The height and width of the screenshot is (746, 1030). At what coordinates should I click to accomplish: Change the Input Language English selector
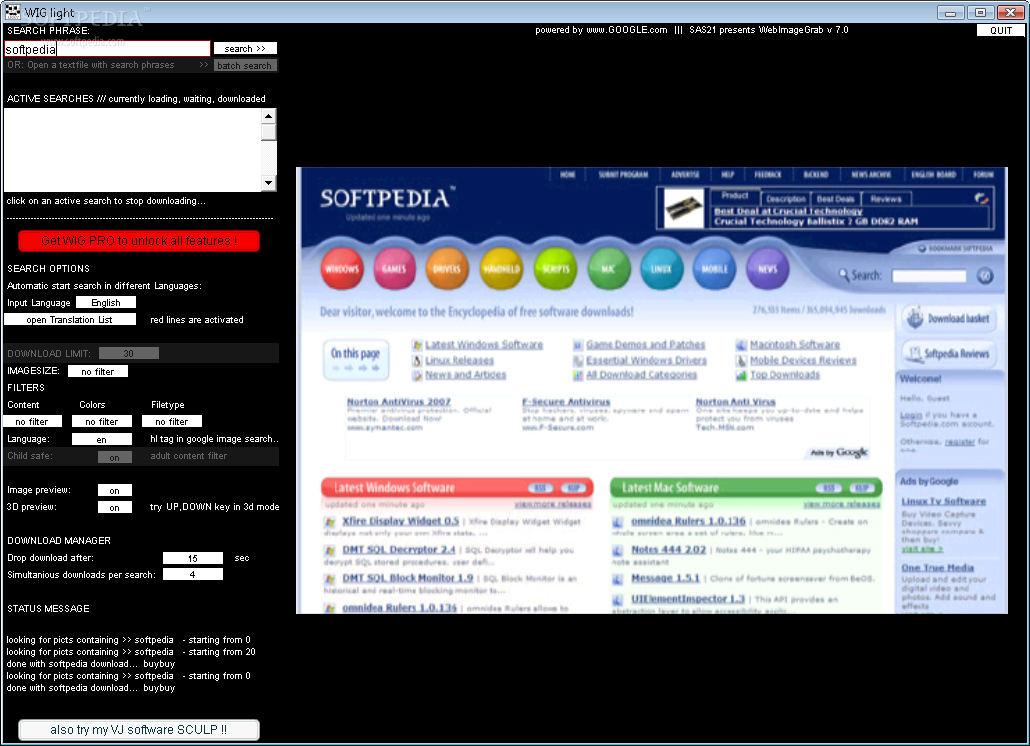pos(106,303)
